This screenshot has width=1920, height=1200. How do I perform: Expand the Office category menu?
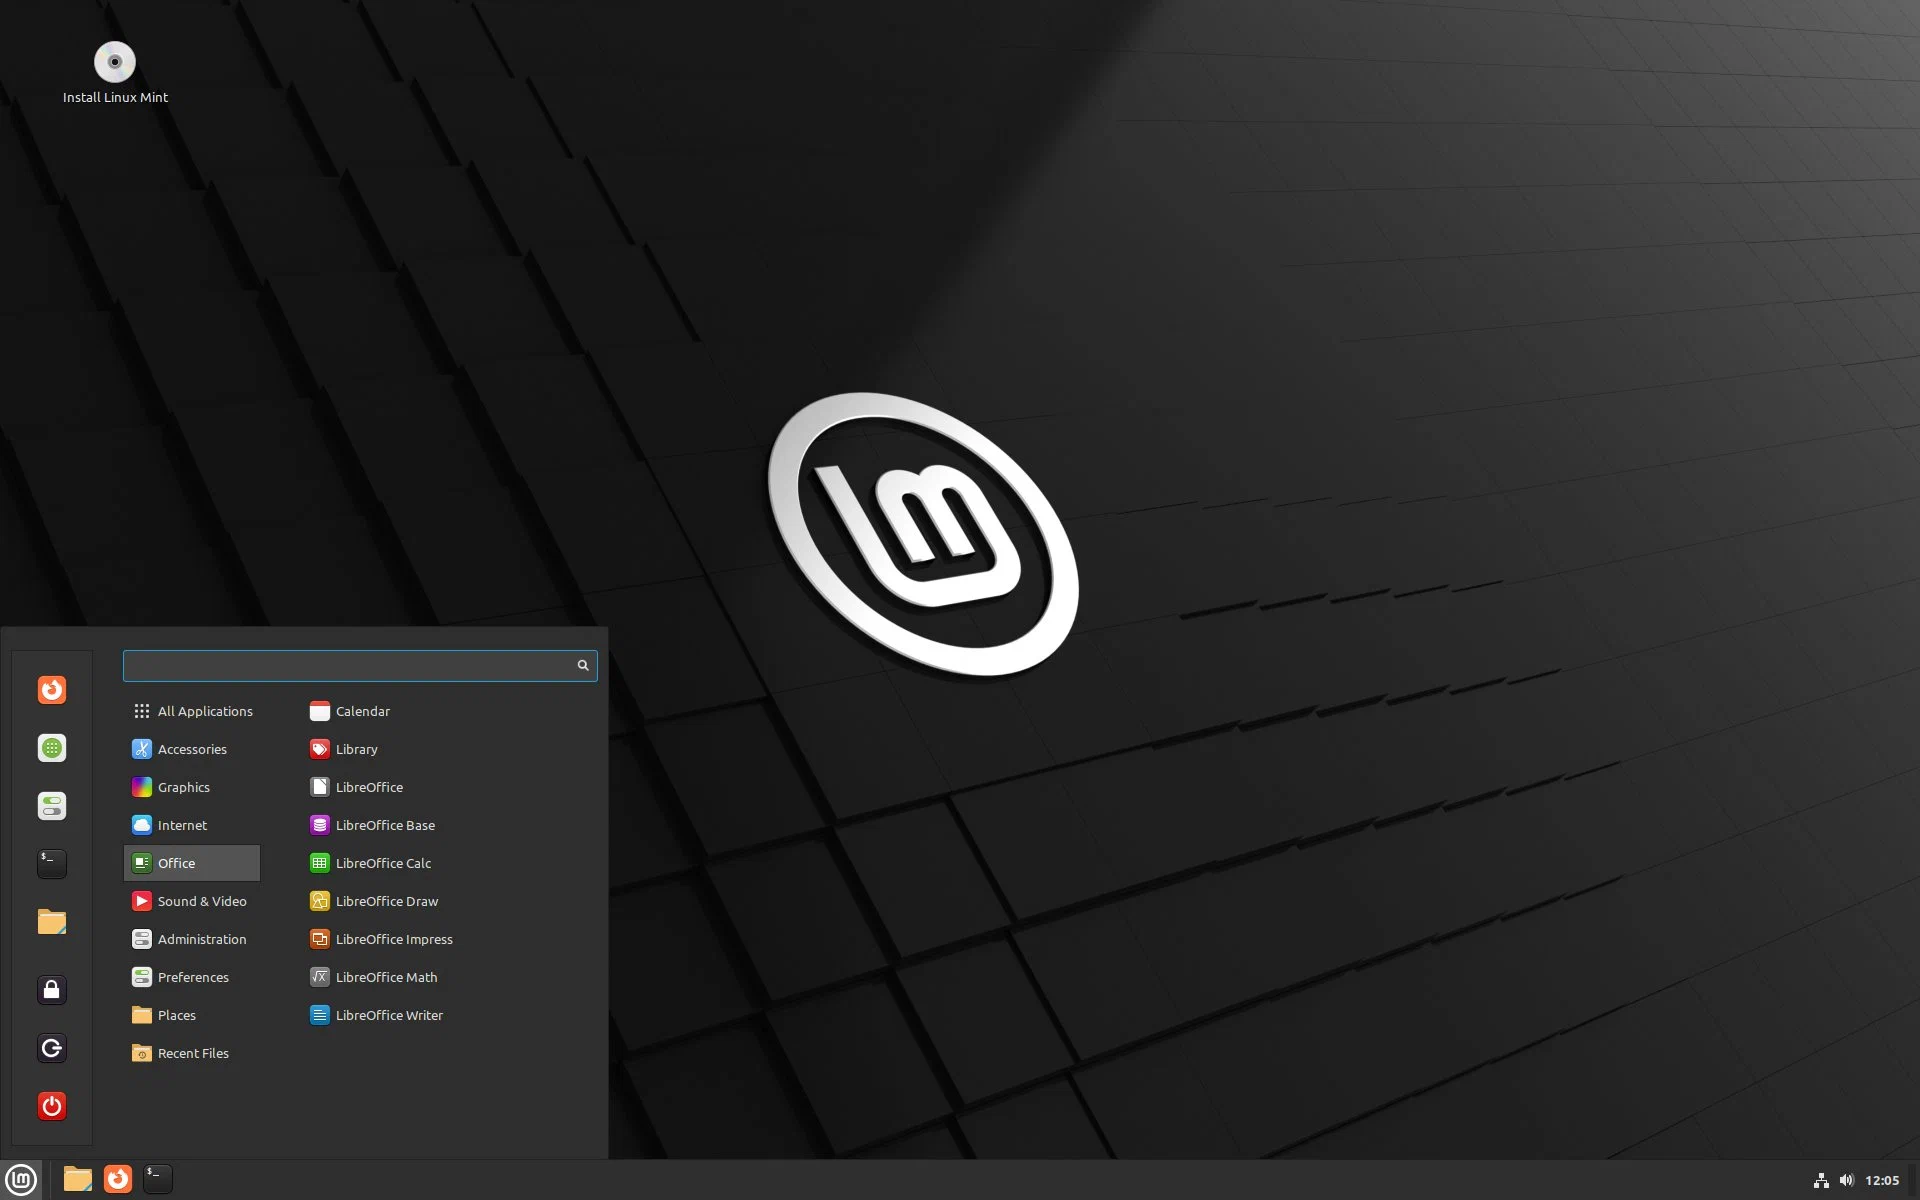click(x=192, y=861)
